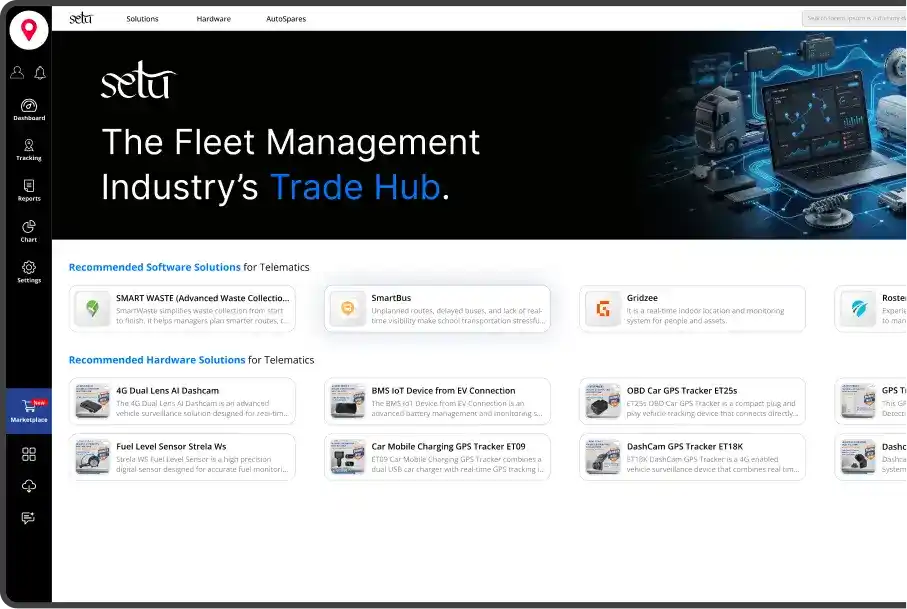907x609 pixels.
Task: Open the SmartBus solution card
Action: (437, 309)
